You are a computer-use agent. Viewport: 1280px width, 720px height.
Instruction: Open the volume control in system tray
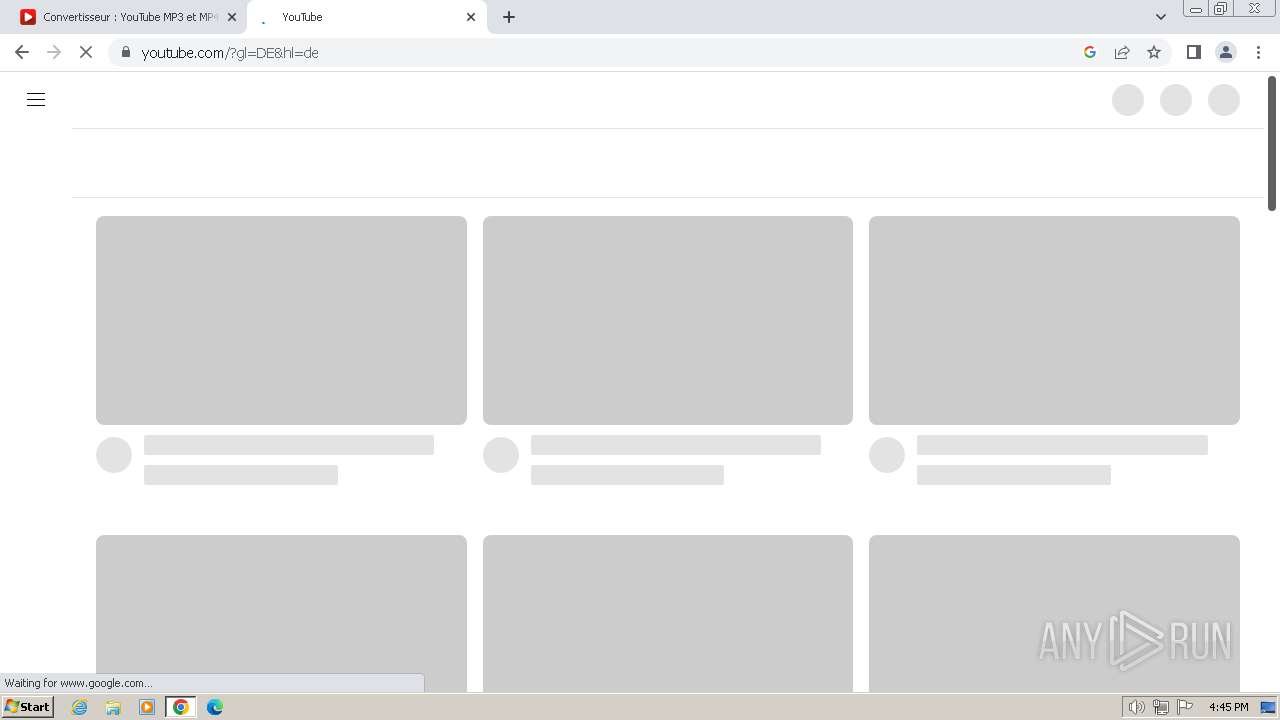[1136, 707]
